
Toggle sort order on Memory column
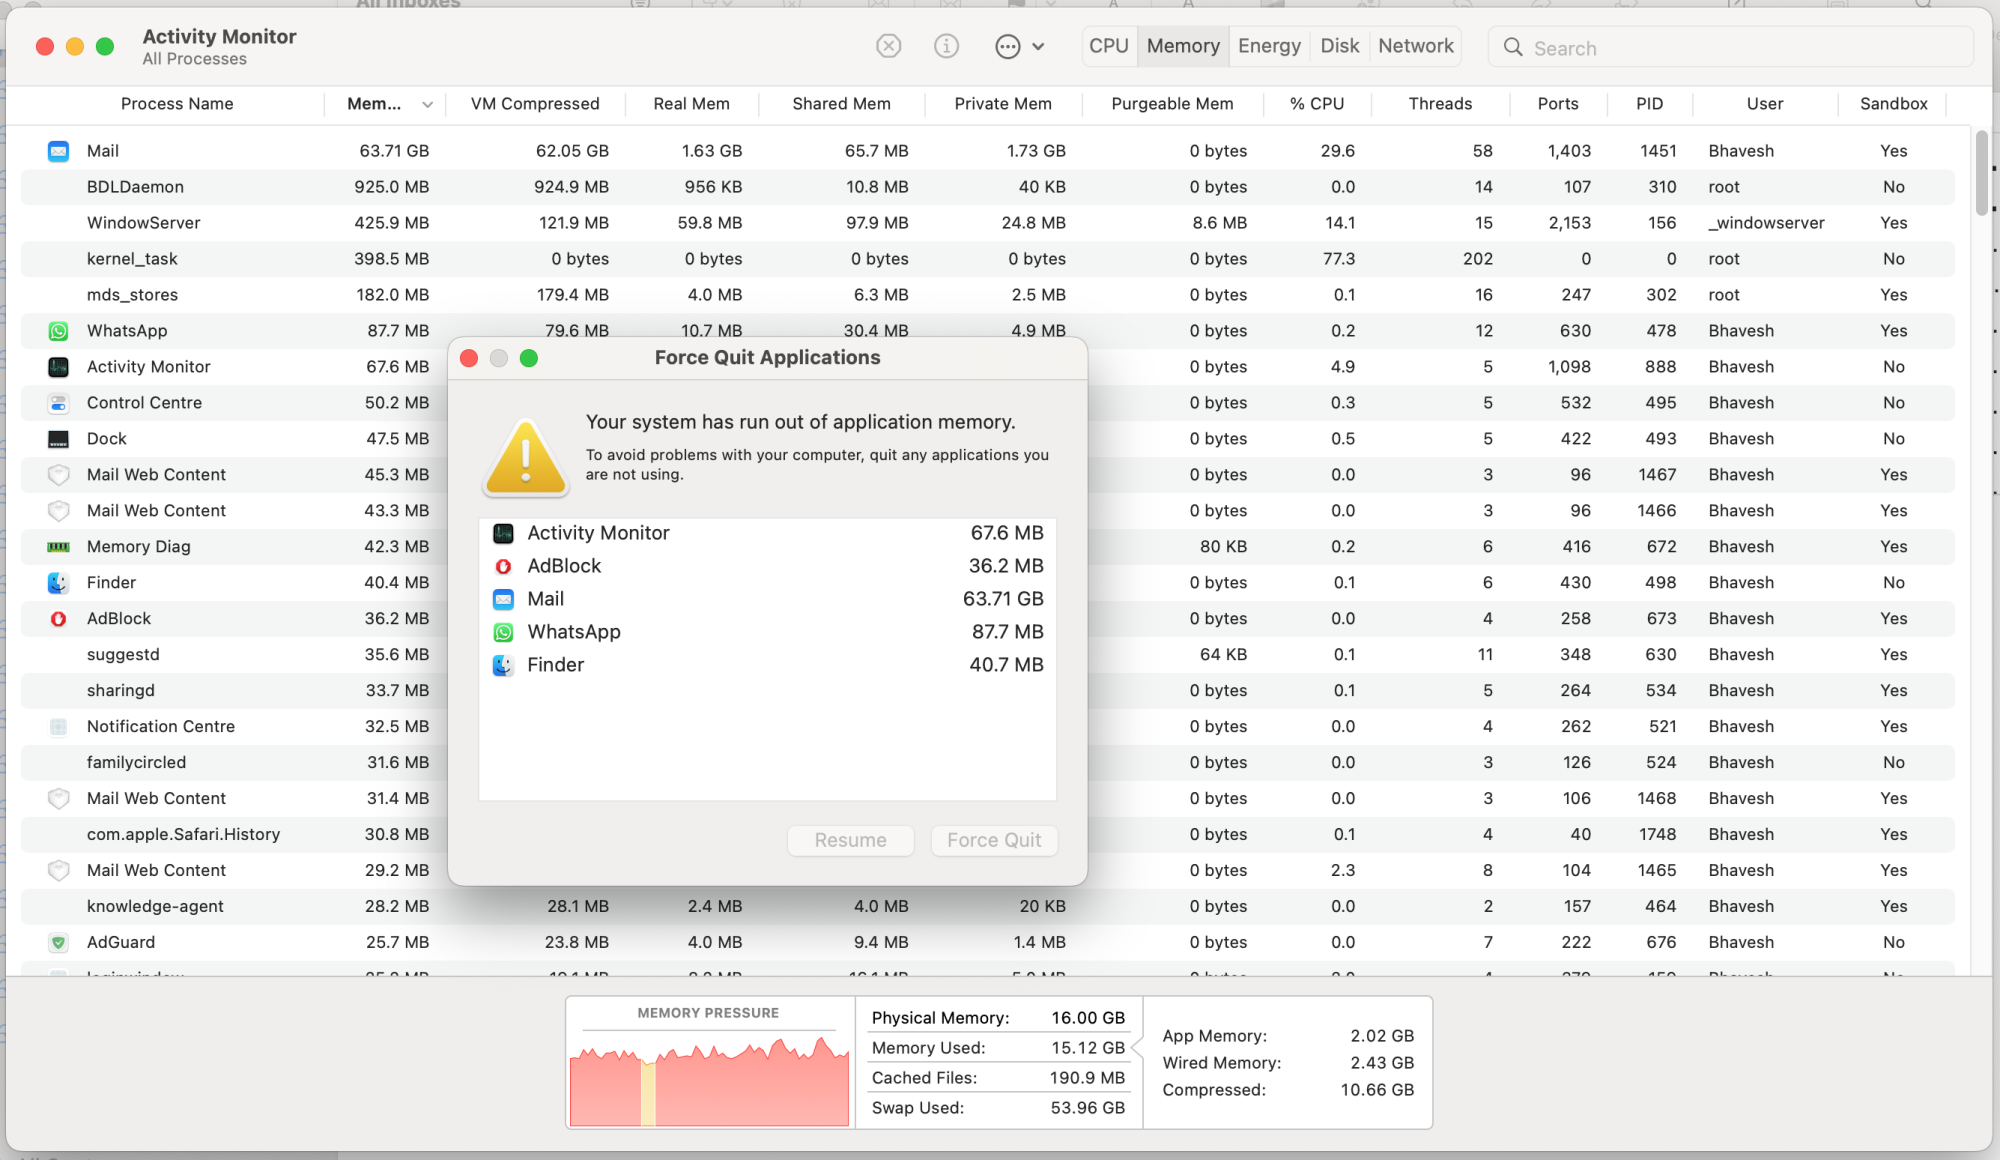point(388,104)
